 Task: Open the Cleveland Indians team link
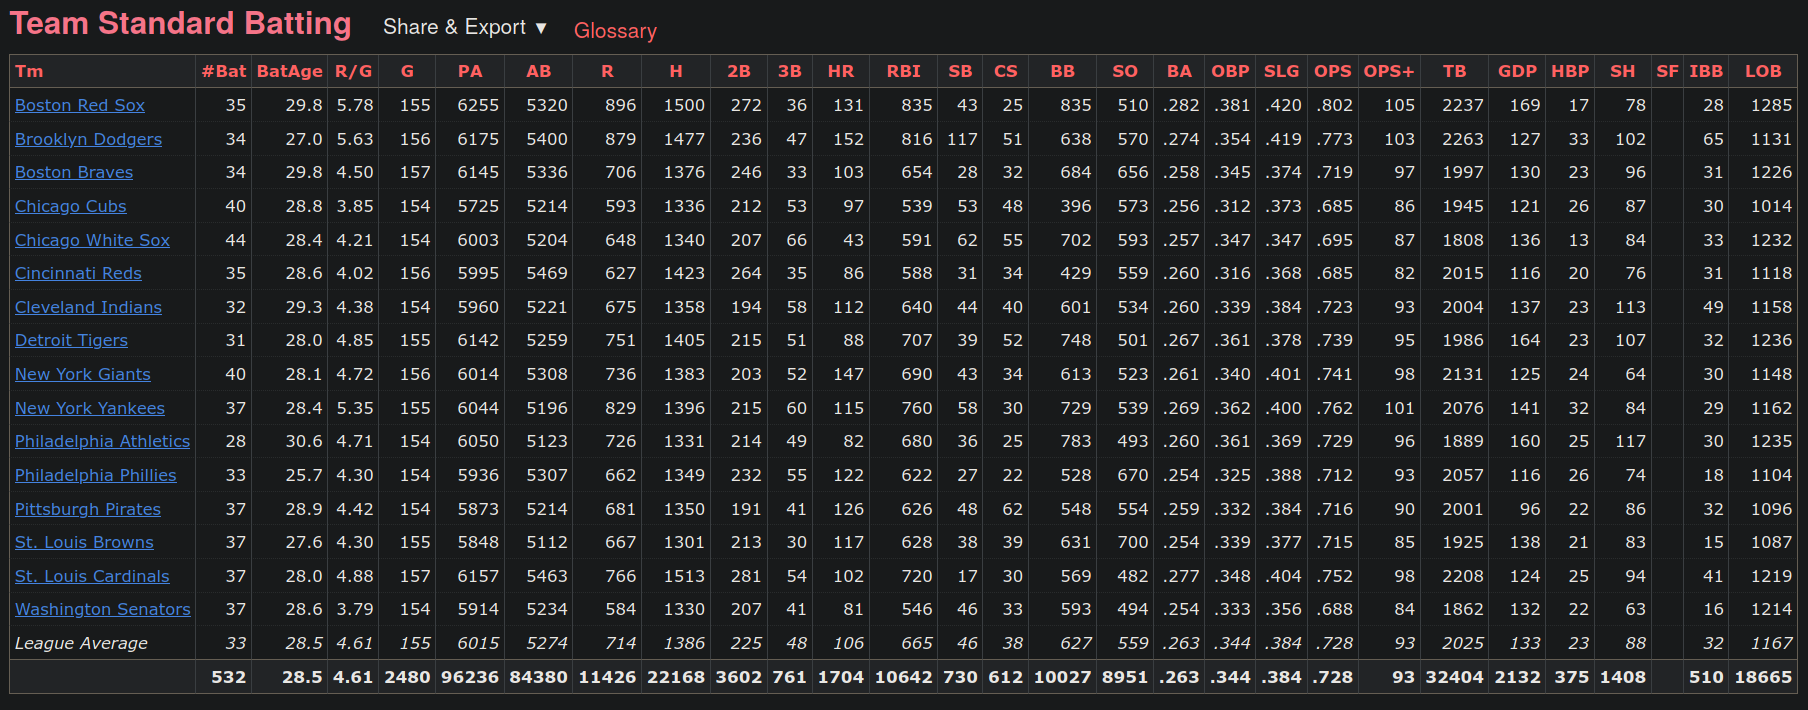[x=88, y=307]
